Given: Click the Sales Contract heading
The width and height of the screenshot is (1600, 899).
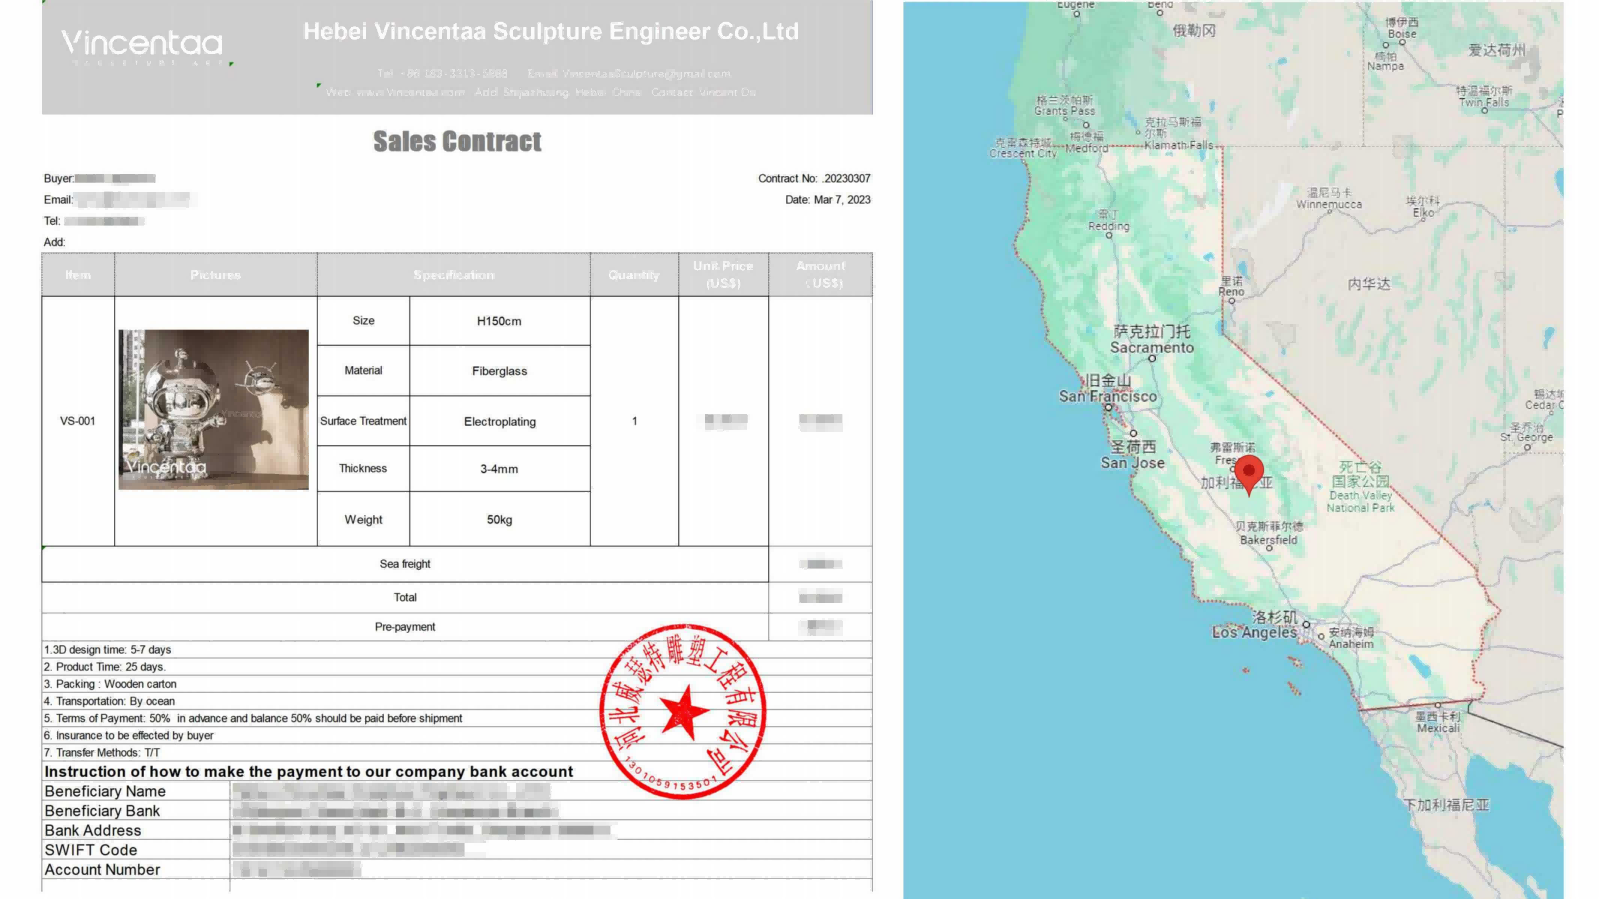Looking at the screenshot, I should point(457,142).
